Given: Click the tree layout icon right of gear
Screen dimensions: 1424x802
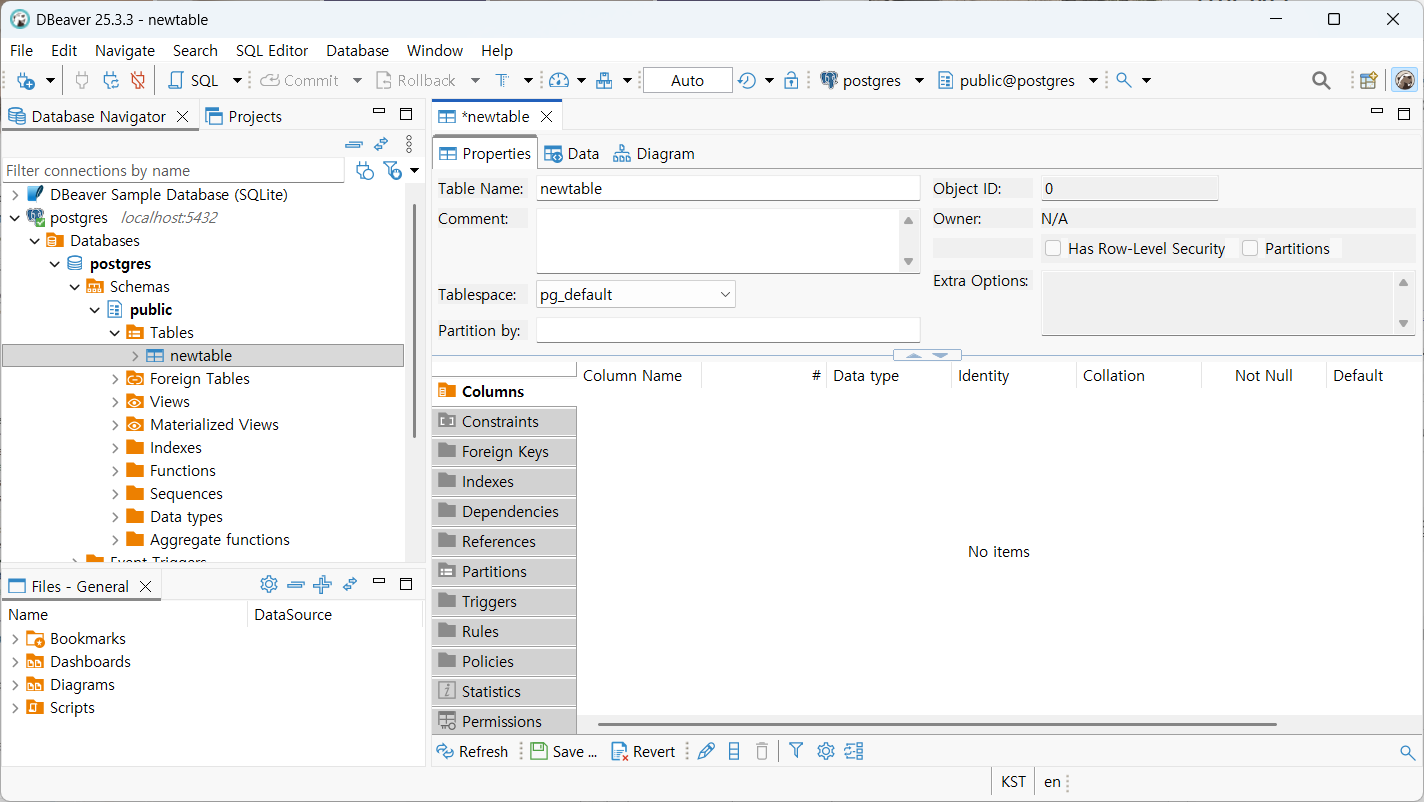Looking at the screenshot, I should tap(853, 751).
